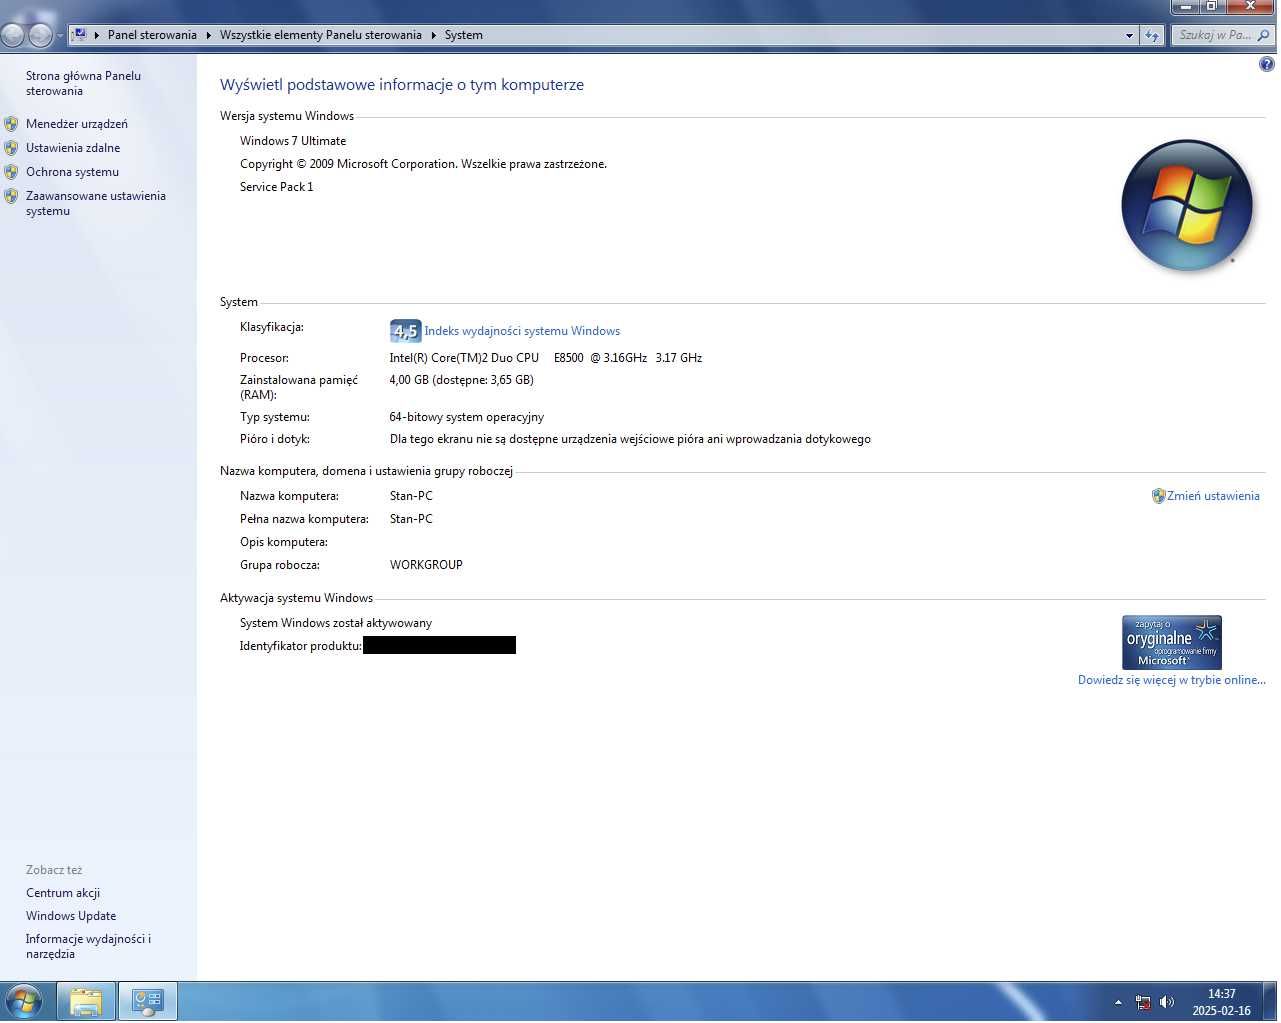Click the network tray icon
The width and height of the screenshot is (1281, 1023).
1143,1002
